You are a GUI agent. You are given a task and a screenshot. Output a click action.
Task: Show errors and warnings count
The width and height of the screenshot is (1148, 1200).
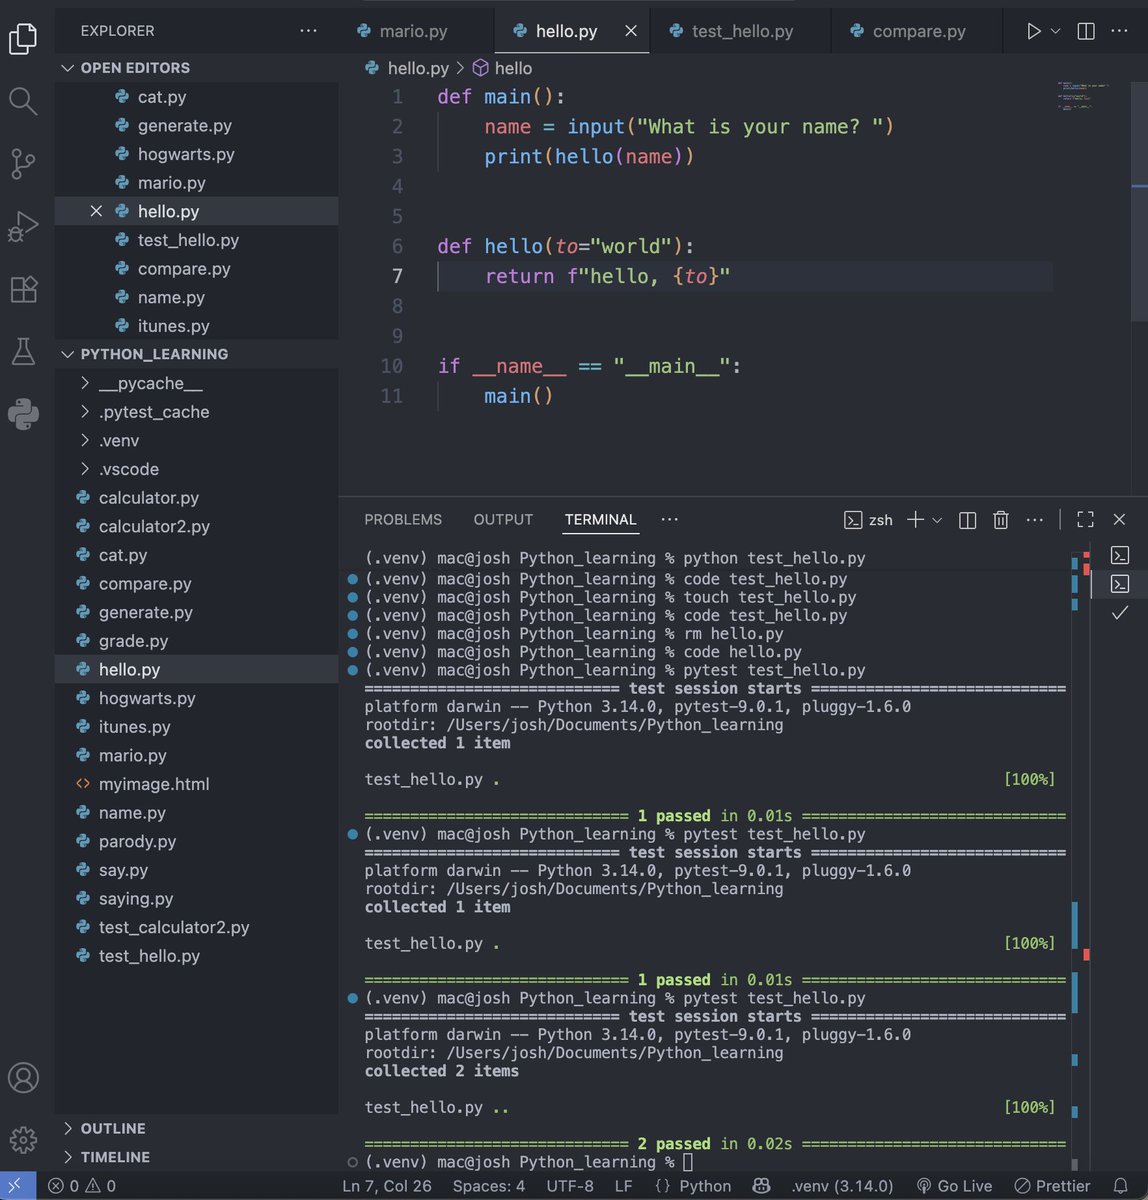pos(82,1186)
